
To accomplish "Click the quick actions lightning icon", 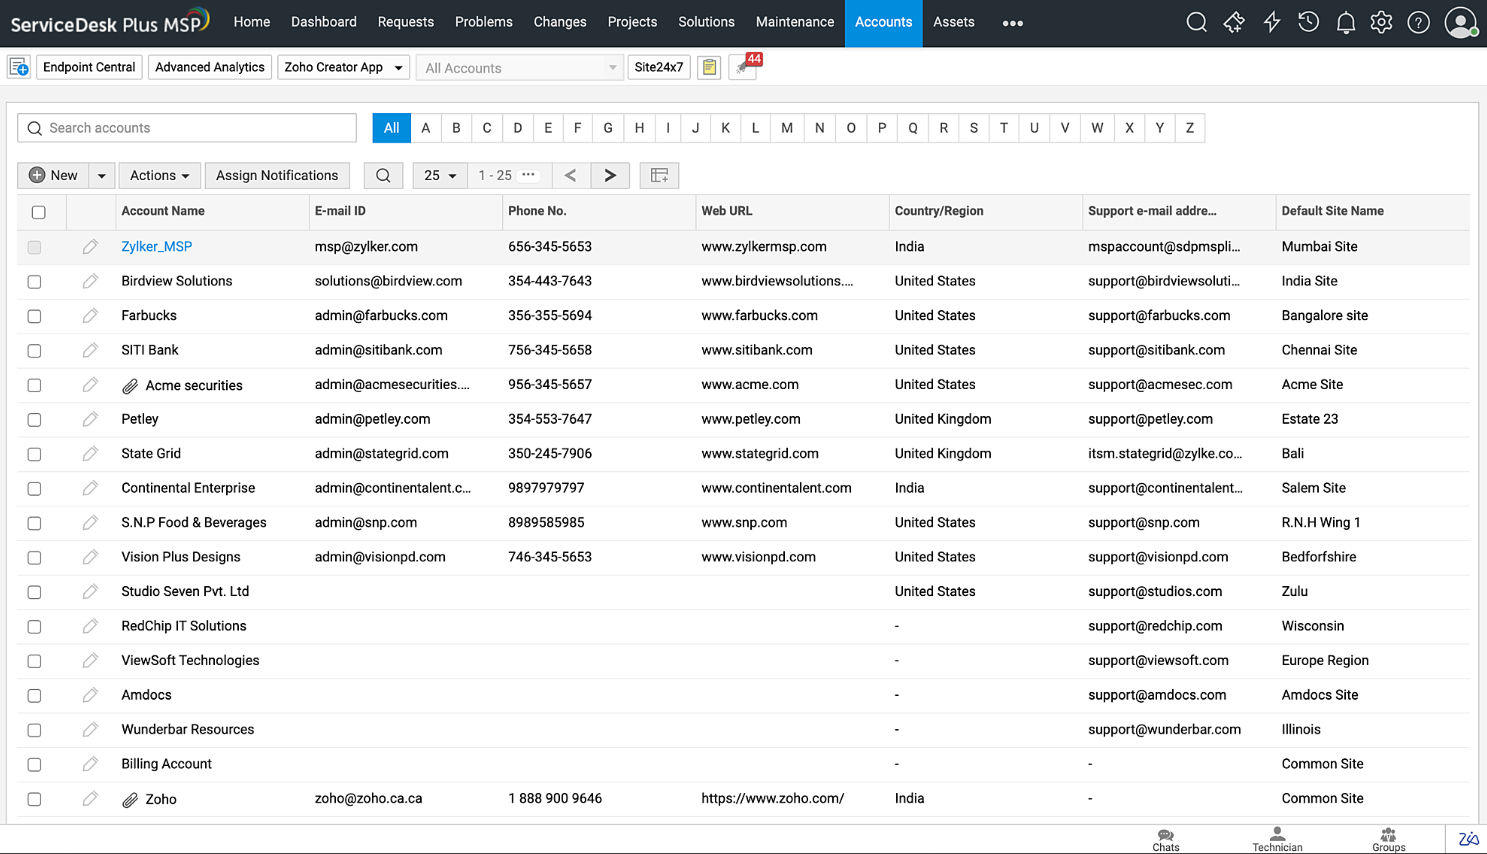I will pos(1271,22).
